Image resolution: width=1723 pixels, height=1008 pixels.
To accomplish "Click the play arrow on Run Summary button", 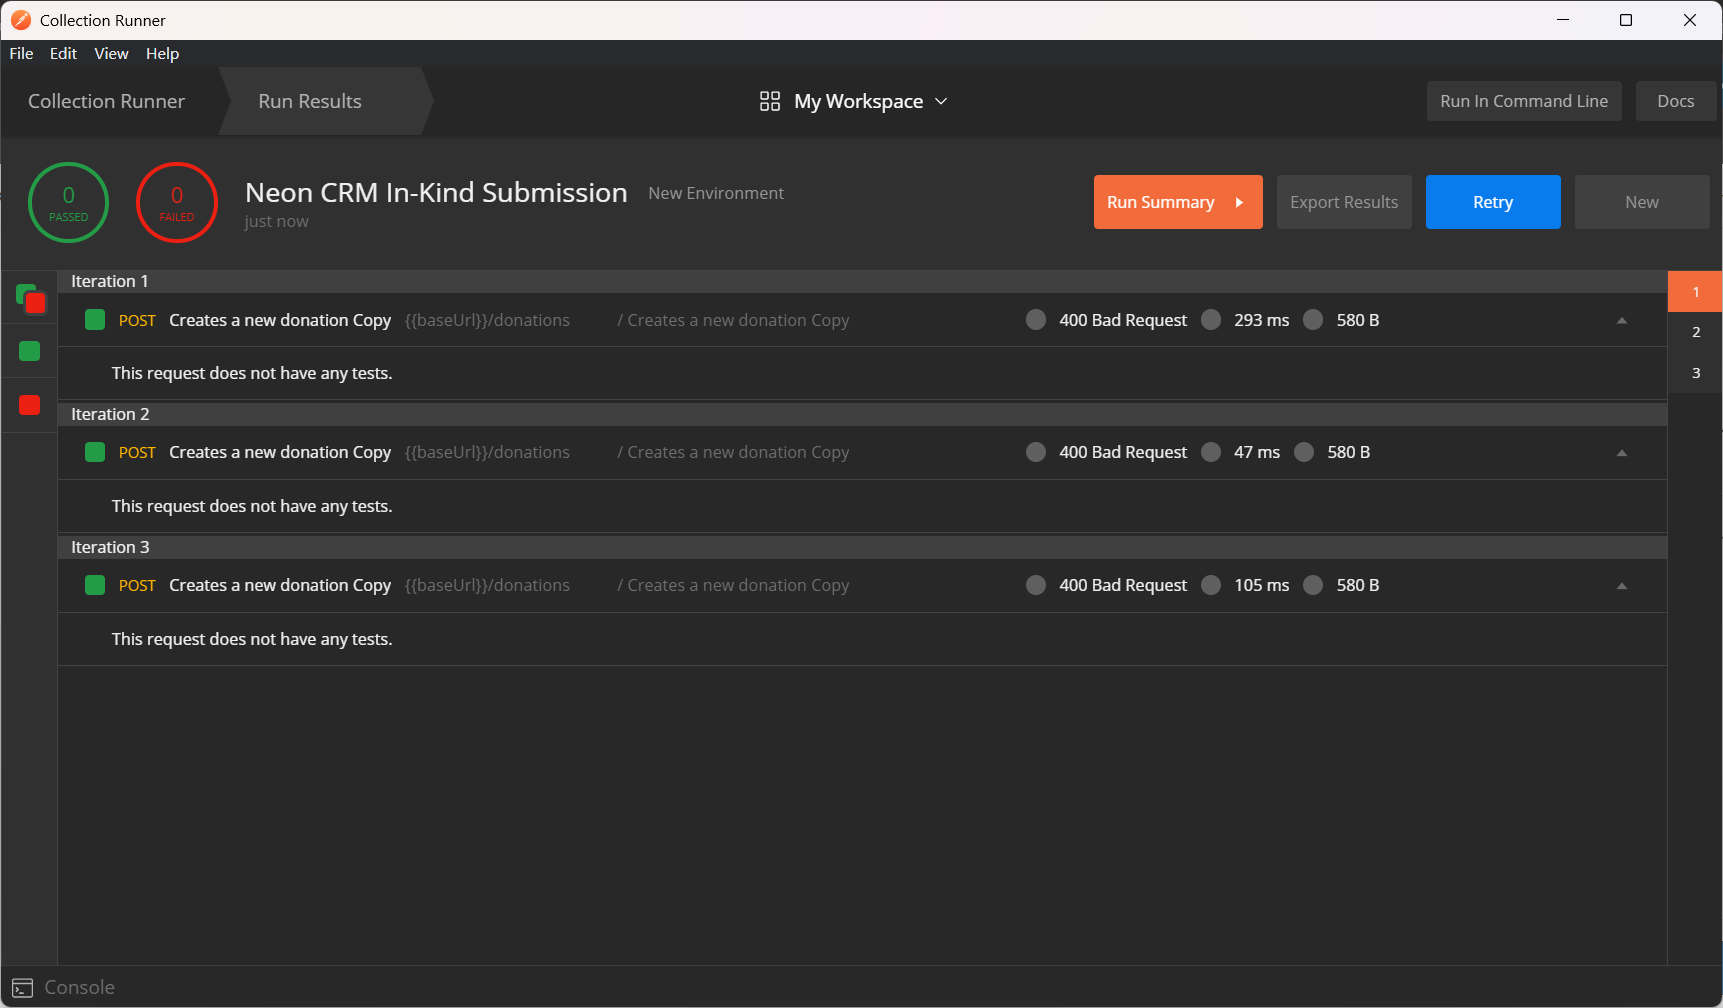I will pos(1239,202).
